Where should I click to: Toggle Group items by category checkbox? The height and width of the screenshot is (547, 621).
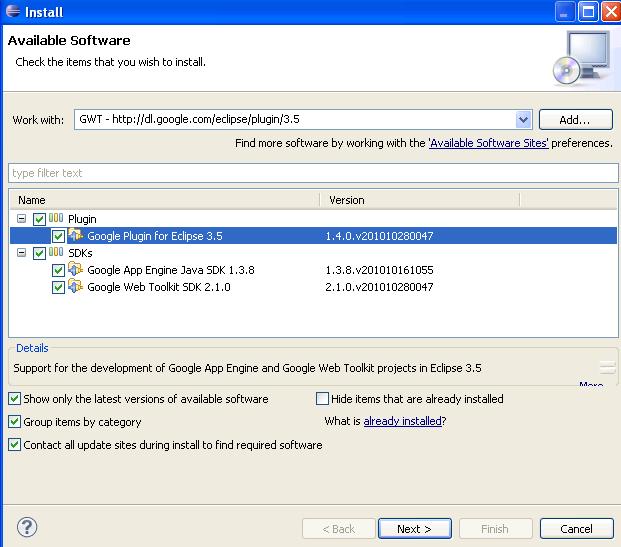tap(15, 421)
